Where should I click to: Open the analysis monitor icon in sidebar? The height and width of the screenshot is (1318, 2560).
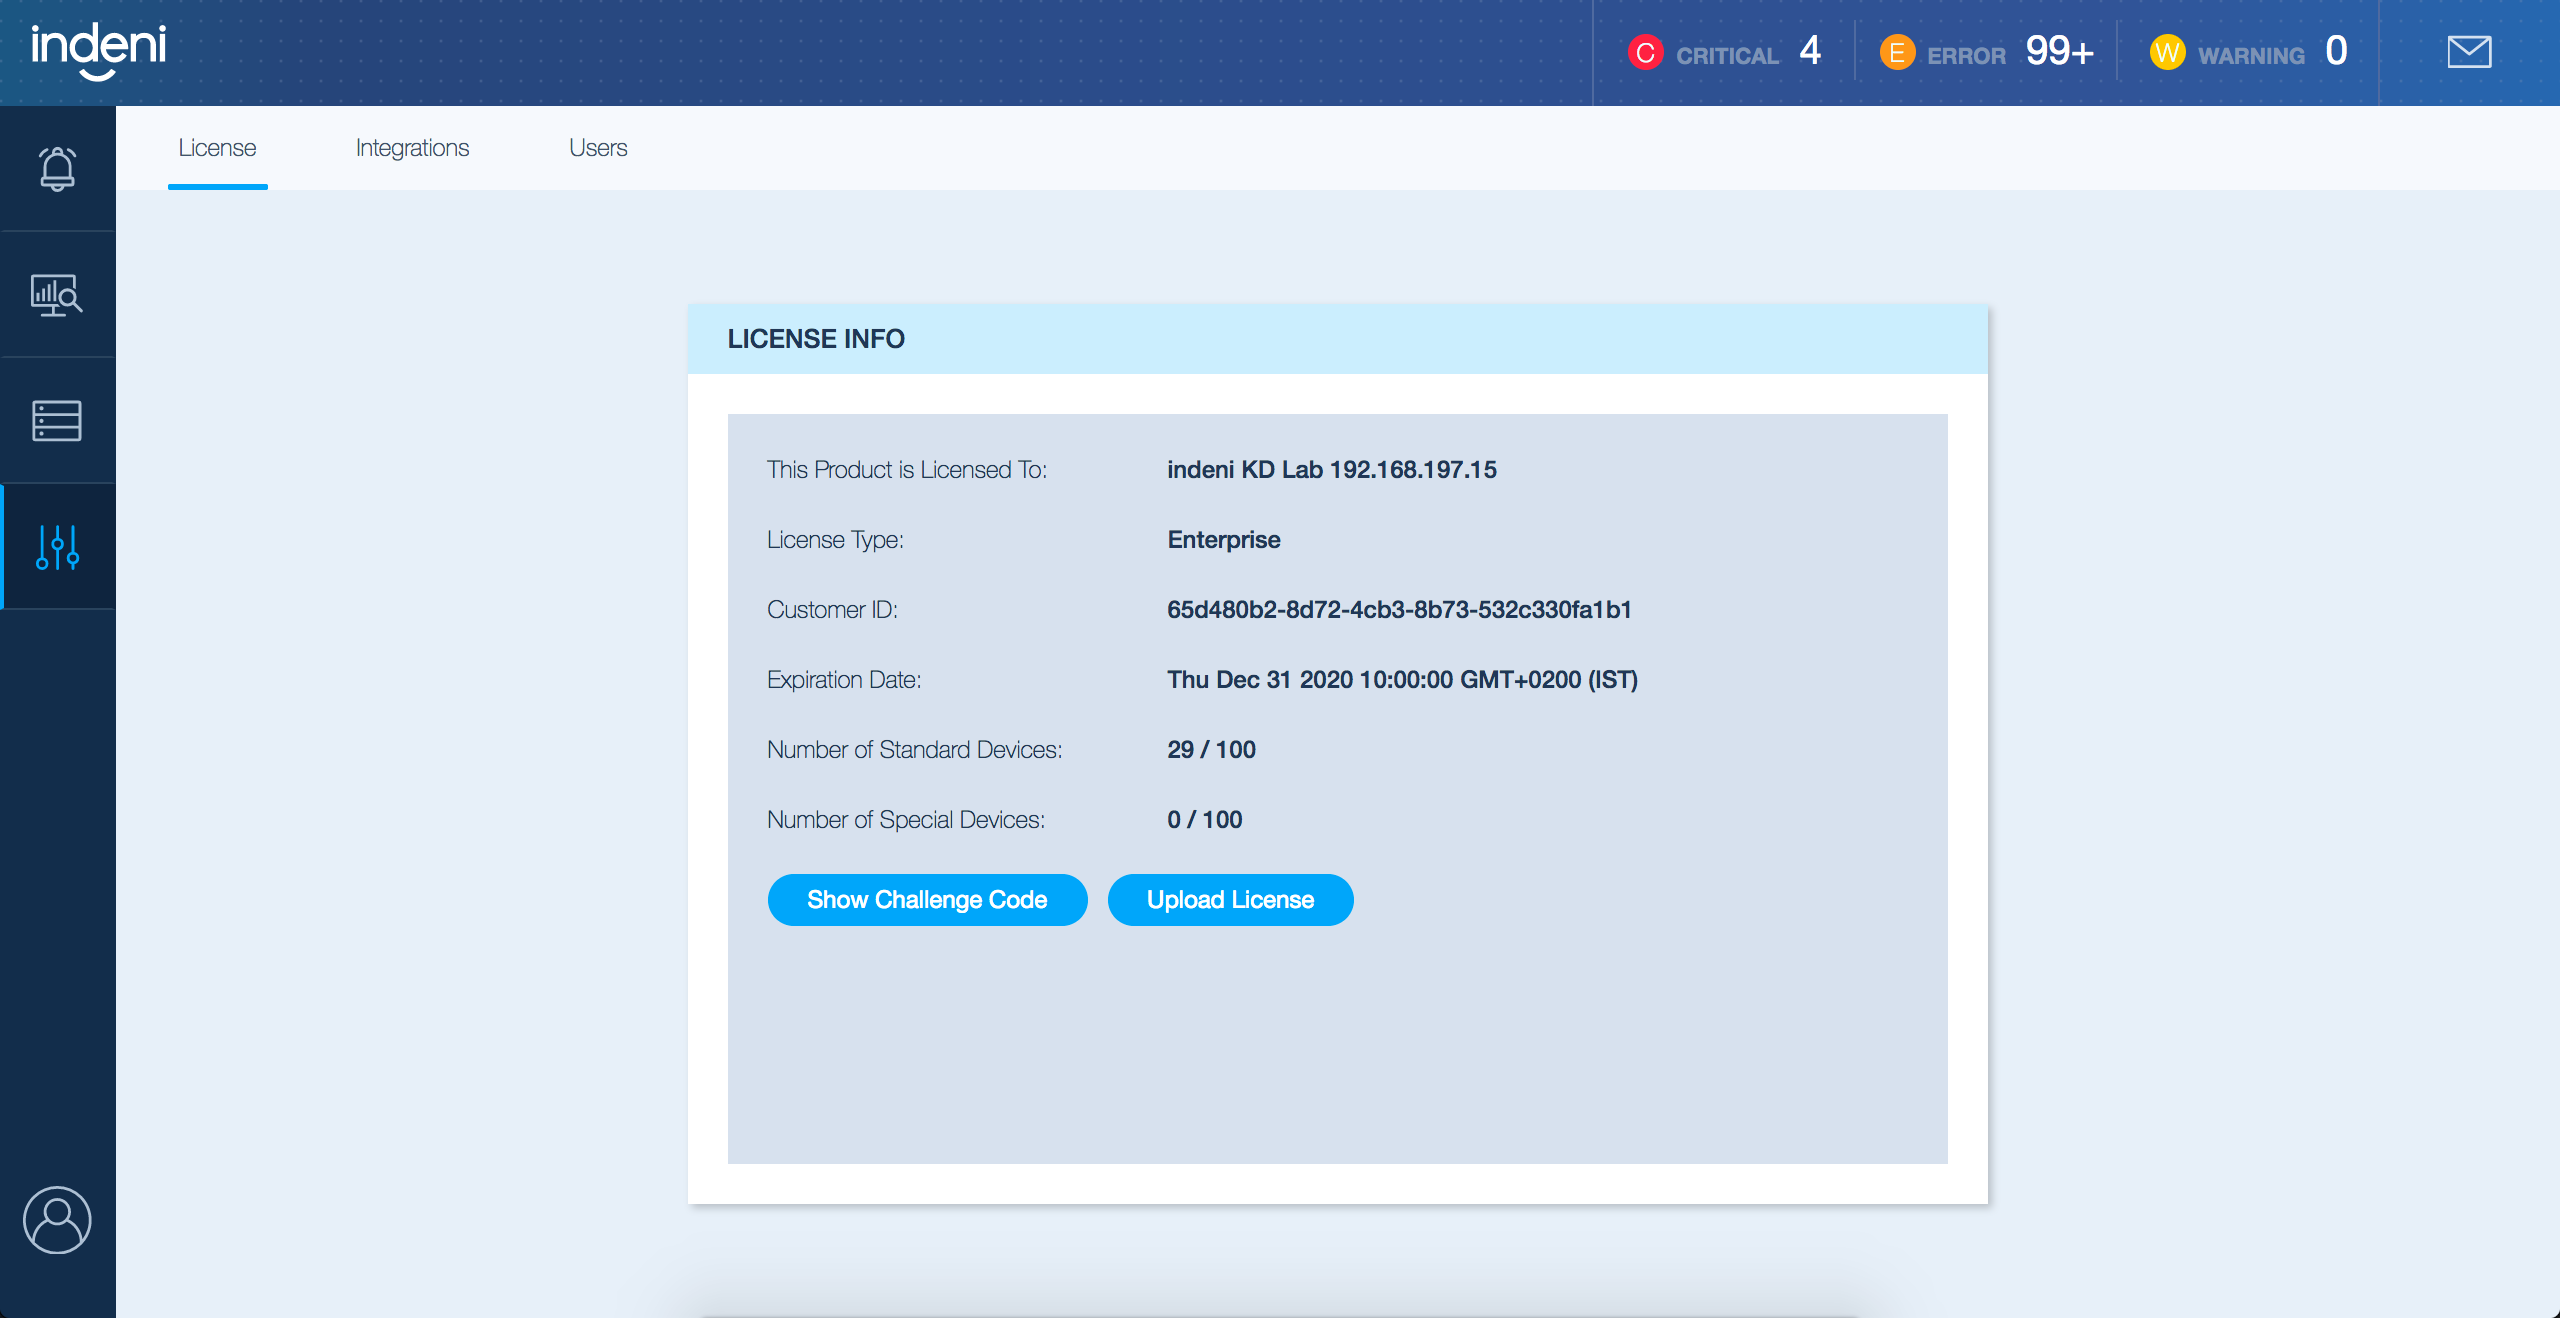tap(57, 295)
